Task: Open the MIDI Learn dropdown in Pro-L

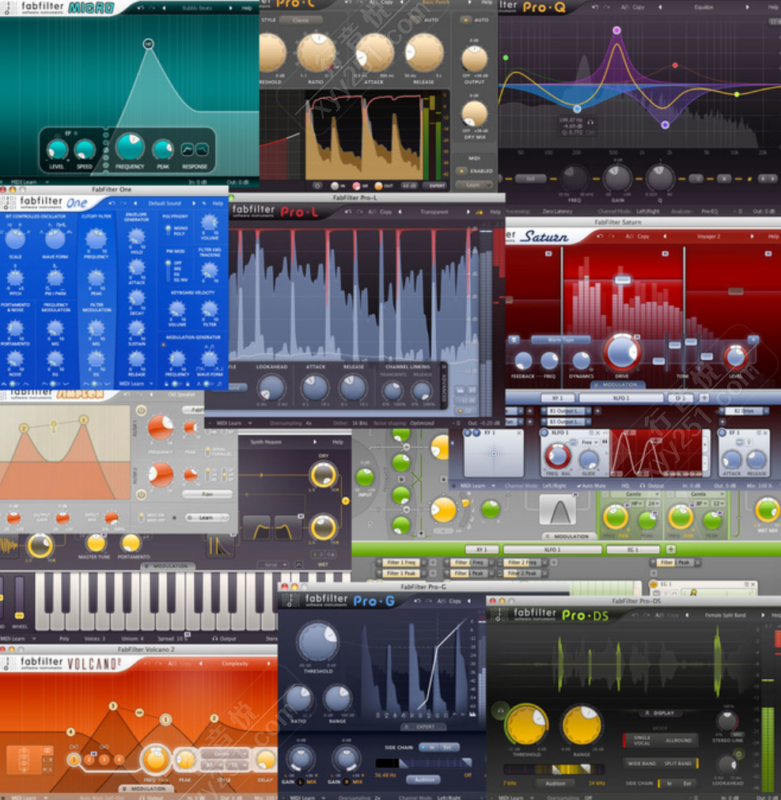Action: tap(234, 423)
